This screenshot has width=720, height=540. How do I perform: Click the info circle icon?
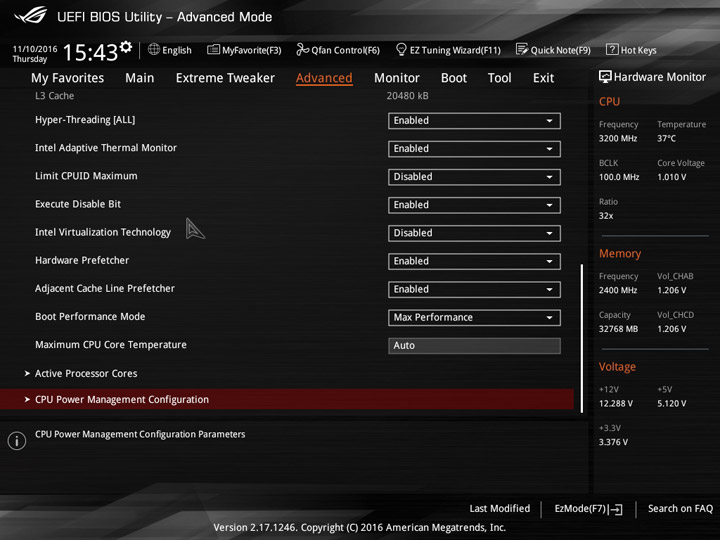coord(17,441)
